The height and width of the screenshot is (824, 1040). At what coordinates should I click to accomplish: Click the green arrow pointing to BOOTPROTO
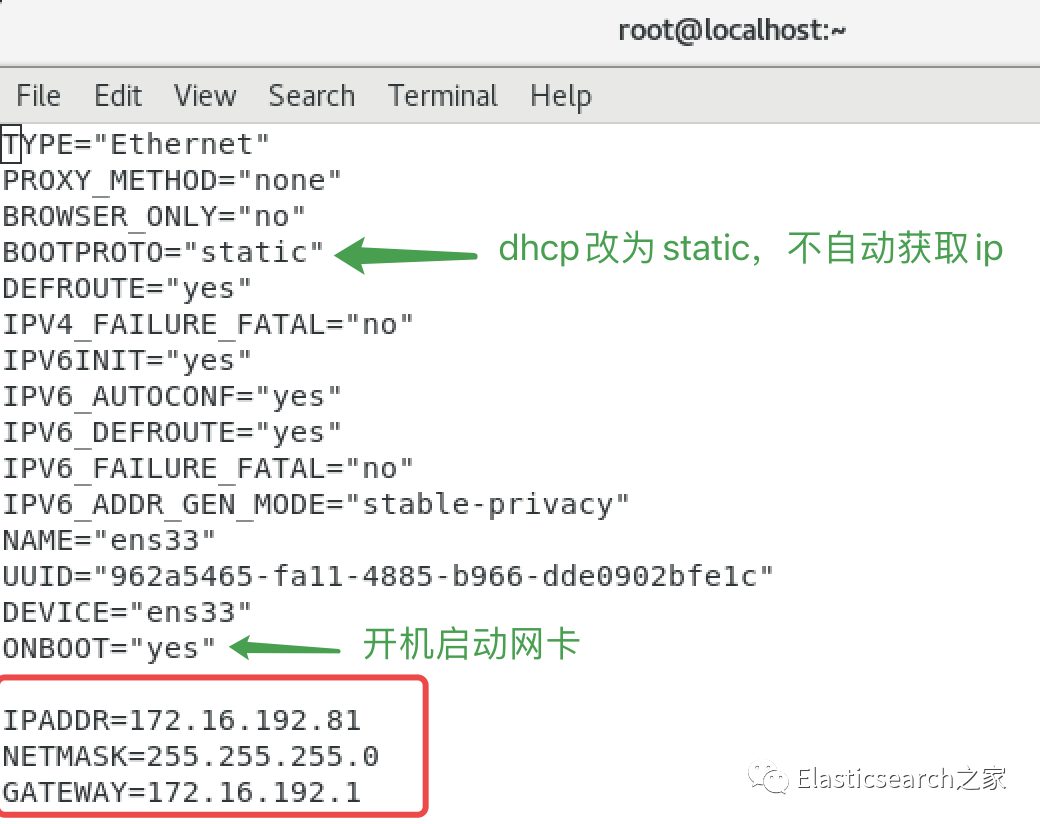(x=406, y=255)
